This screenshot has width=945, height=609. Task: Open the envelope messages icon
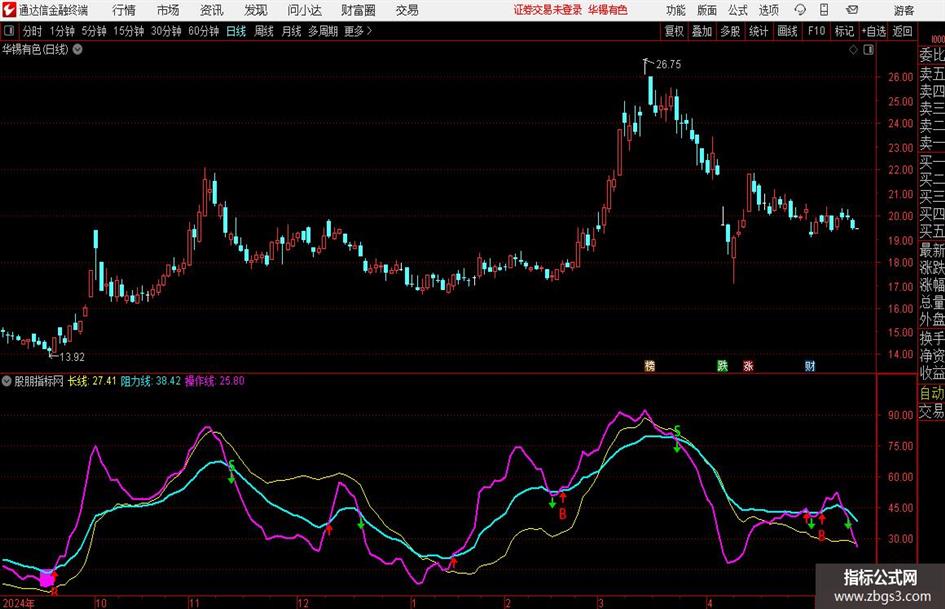tap(852, 10)
